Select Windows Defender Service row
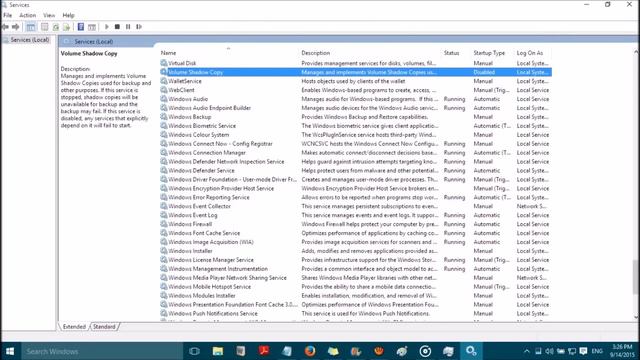 pyautogui.click(x=355, y=171)
